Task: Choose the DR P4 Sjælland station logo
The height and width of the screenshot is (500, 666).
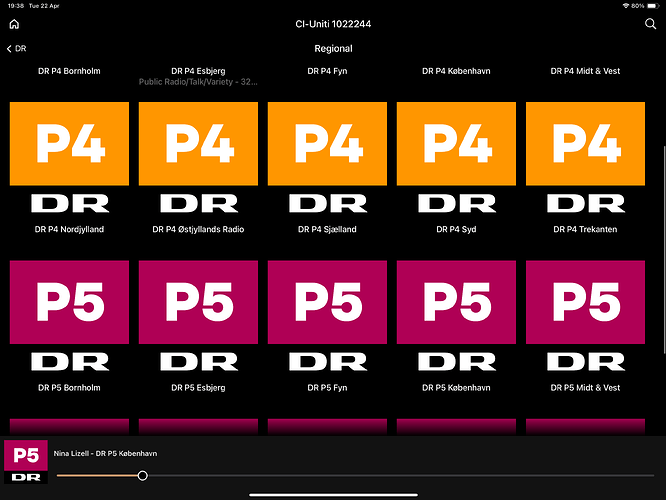Action: (327, 158)
